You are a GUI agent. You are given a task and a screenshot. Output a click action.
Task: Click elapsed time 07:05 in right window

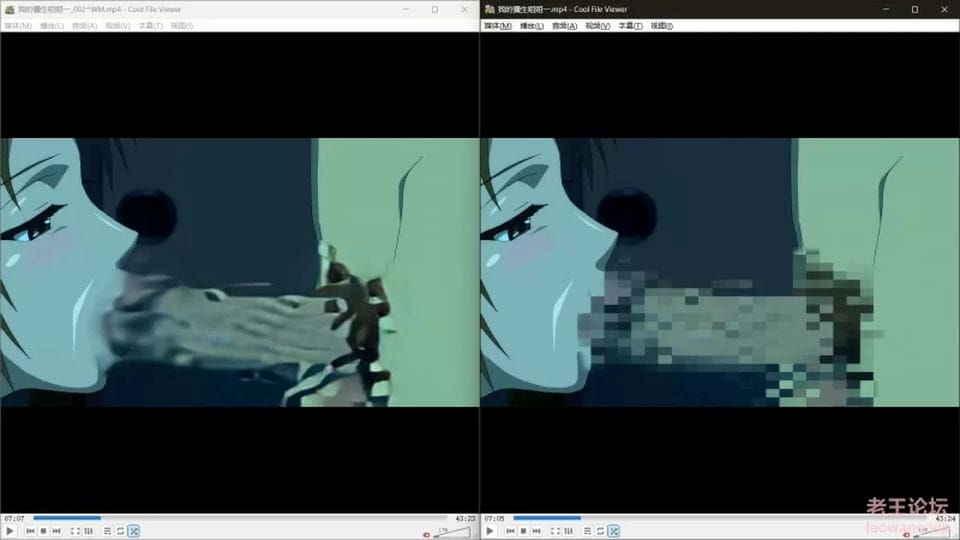(x=494, y=518)
